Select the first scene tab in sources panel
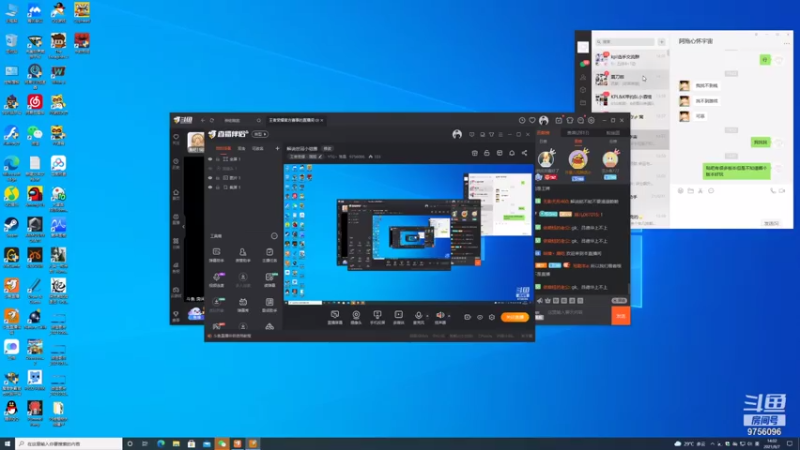This screenshot has height=450, width=800. (x=223, y=148)
